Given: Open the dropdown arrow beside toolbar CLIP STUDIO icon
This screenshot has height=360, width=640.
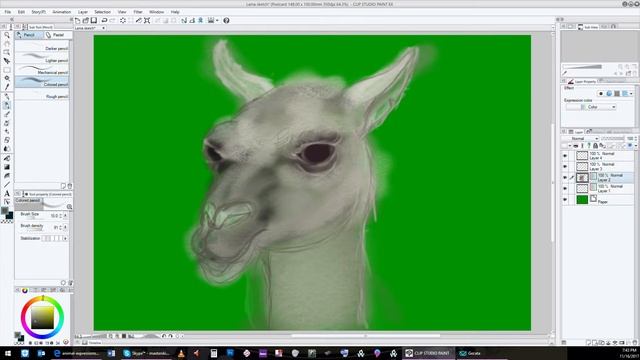Looking at the screenshot, I should point(217,20).
